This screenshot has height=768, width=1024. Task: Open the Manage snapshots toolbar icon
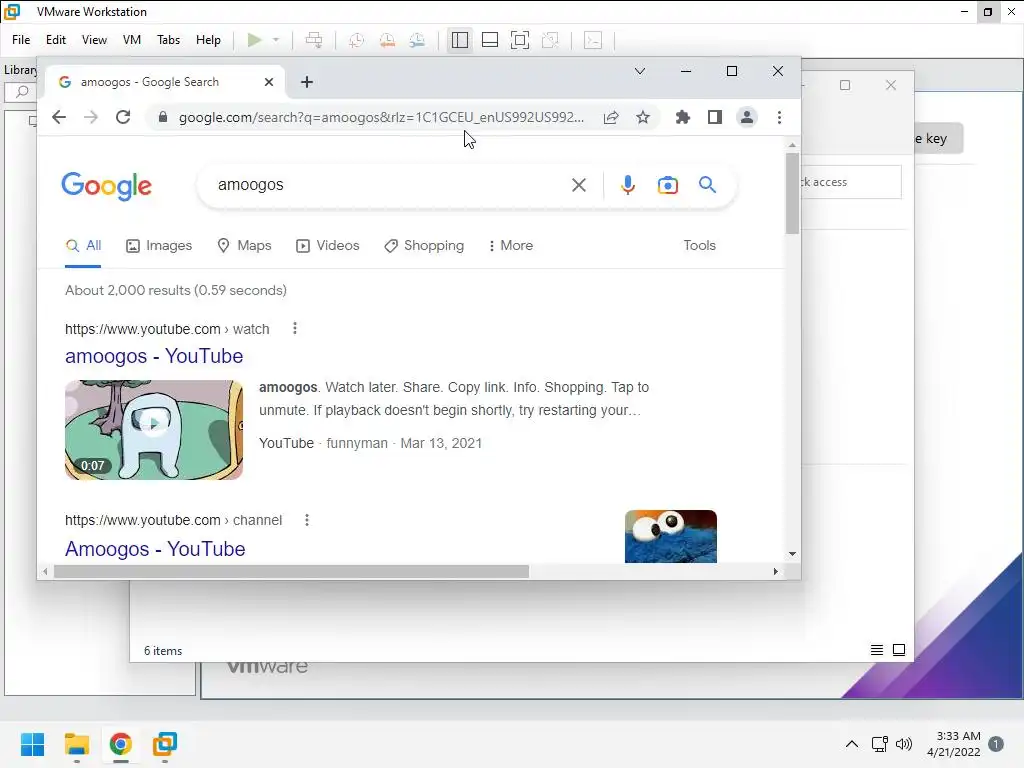(x=417, y=40)
